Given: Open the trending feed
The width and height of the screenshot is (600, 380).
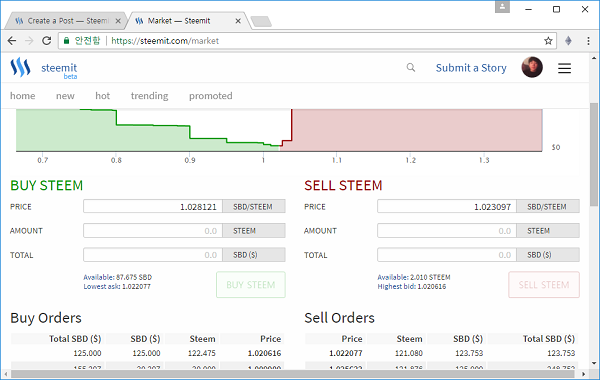Looking at the screenshot, I should point(150,96).
